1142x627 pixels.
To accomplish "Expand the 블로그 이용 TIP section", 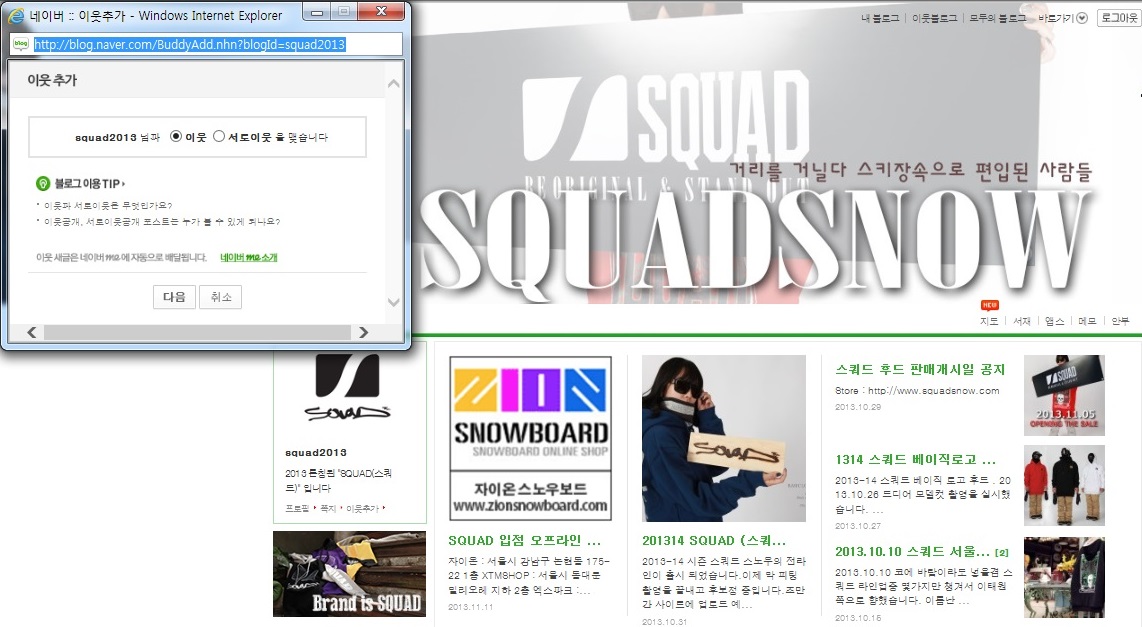I will pos(90,184).
